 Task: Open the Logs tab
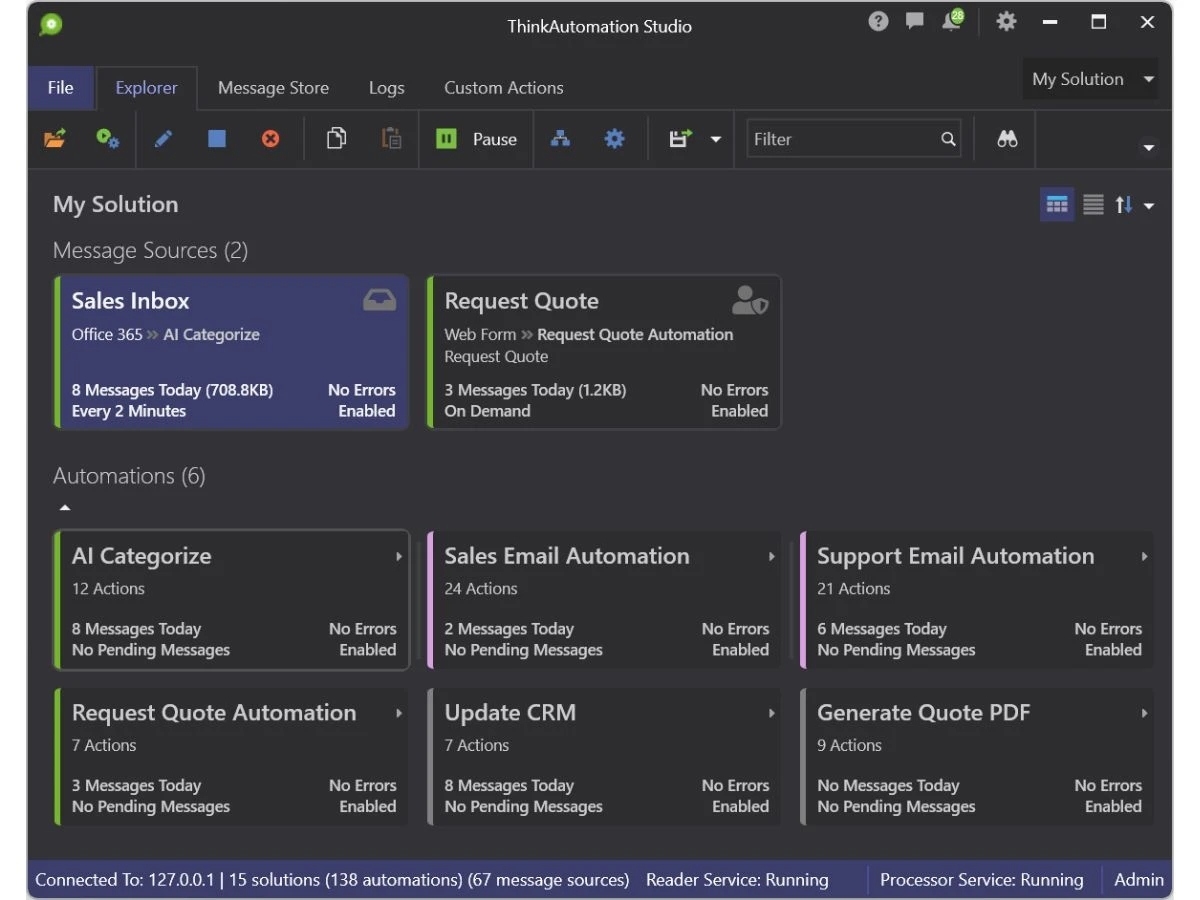click(x=386, y=88)
